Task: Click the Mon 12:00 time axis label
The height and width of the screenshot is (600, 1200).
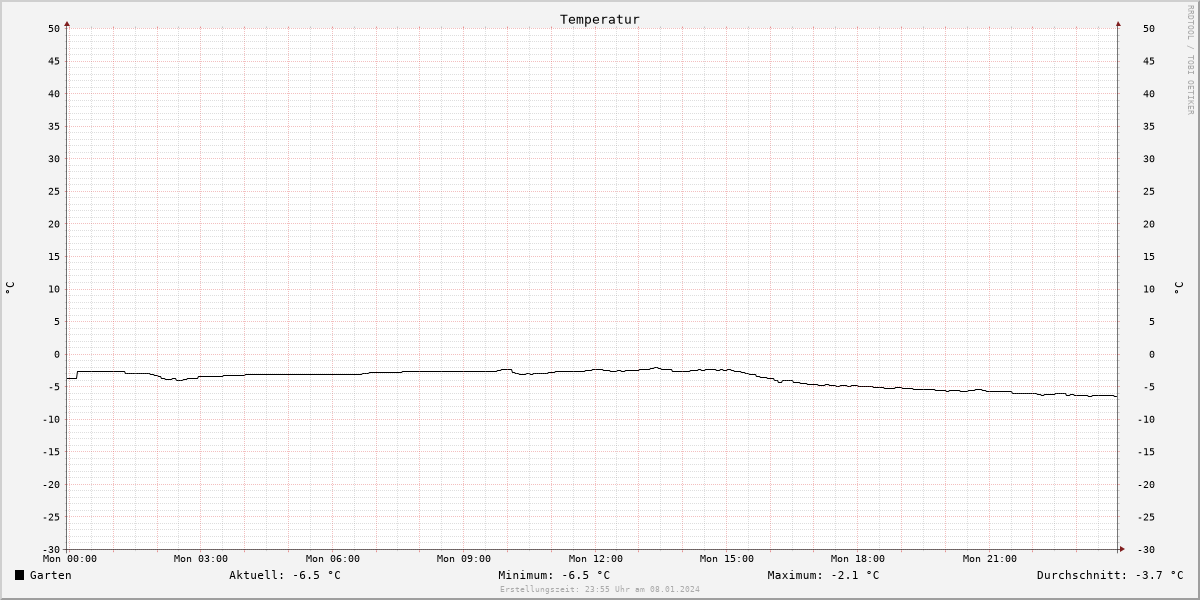Action: pyautogui.click(x=596, y=559)
